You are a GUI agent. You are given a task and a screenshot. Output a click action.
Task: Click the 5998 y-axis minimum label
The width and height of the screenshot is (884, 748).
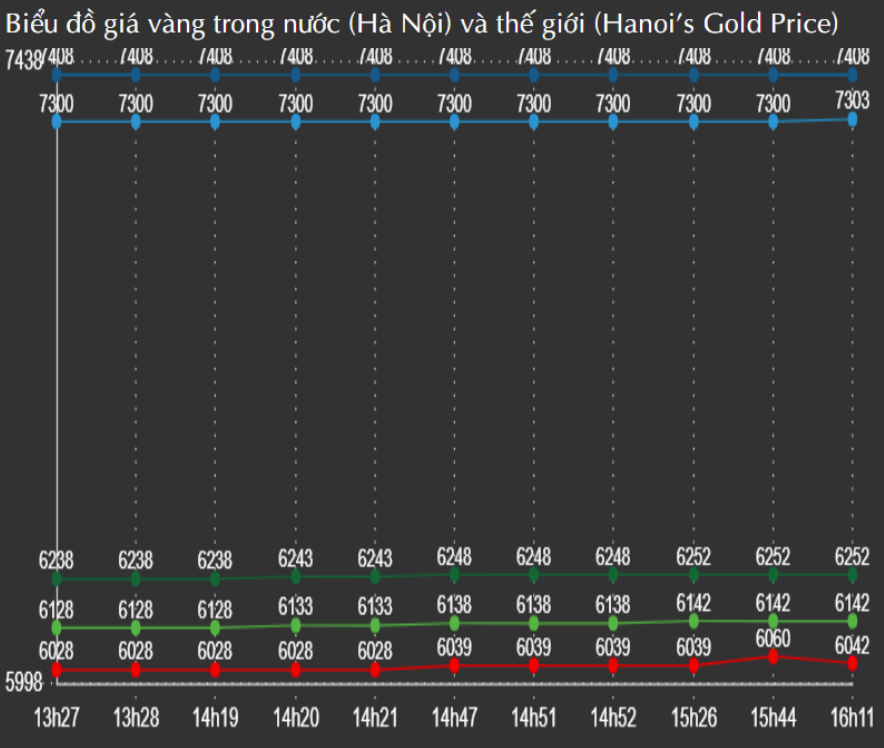tap(23, 684)
